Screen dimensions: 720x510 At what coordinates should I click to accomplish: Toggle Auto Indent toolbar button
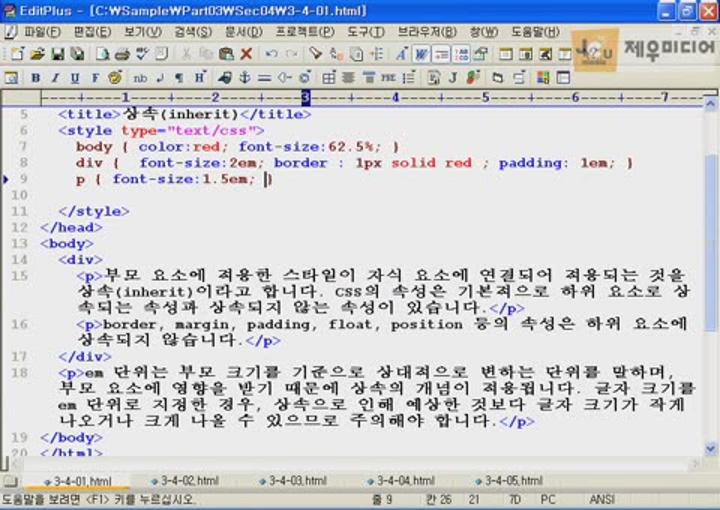coord(441,54)
